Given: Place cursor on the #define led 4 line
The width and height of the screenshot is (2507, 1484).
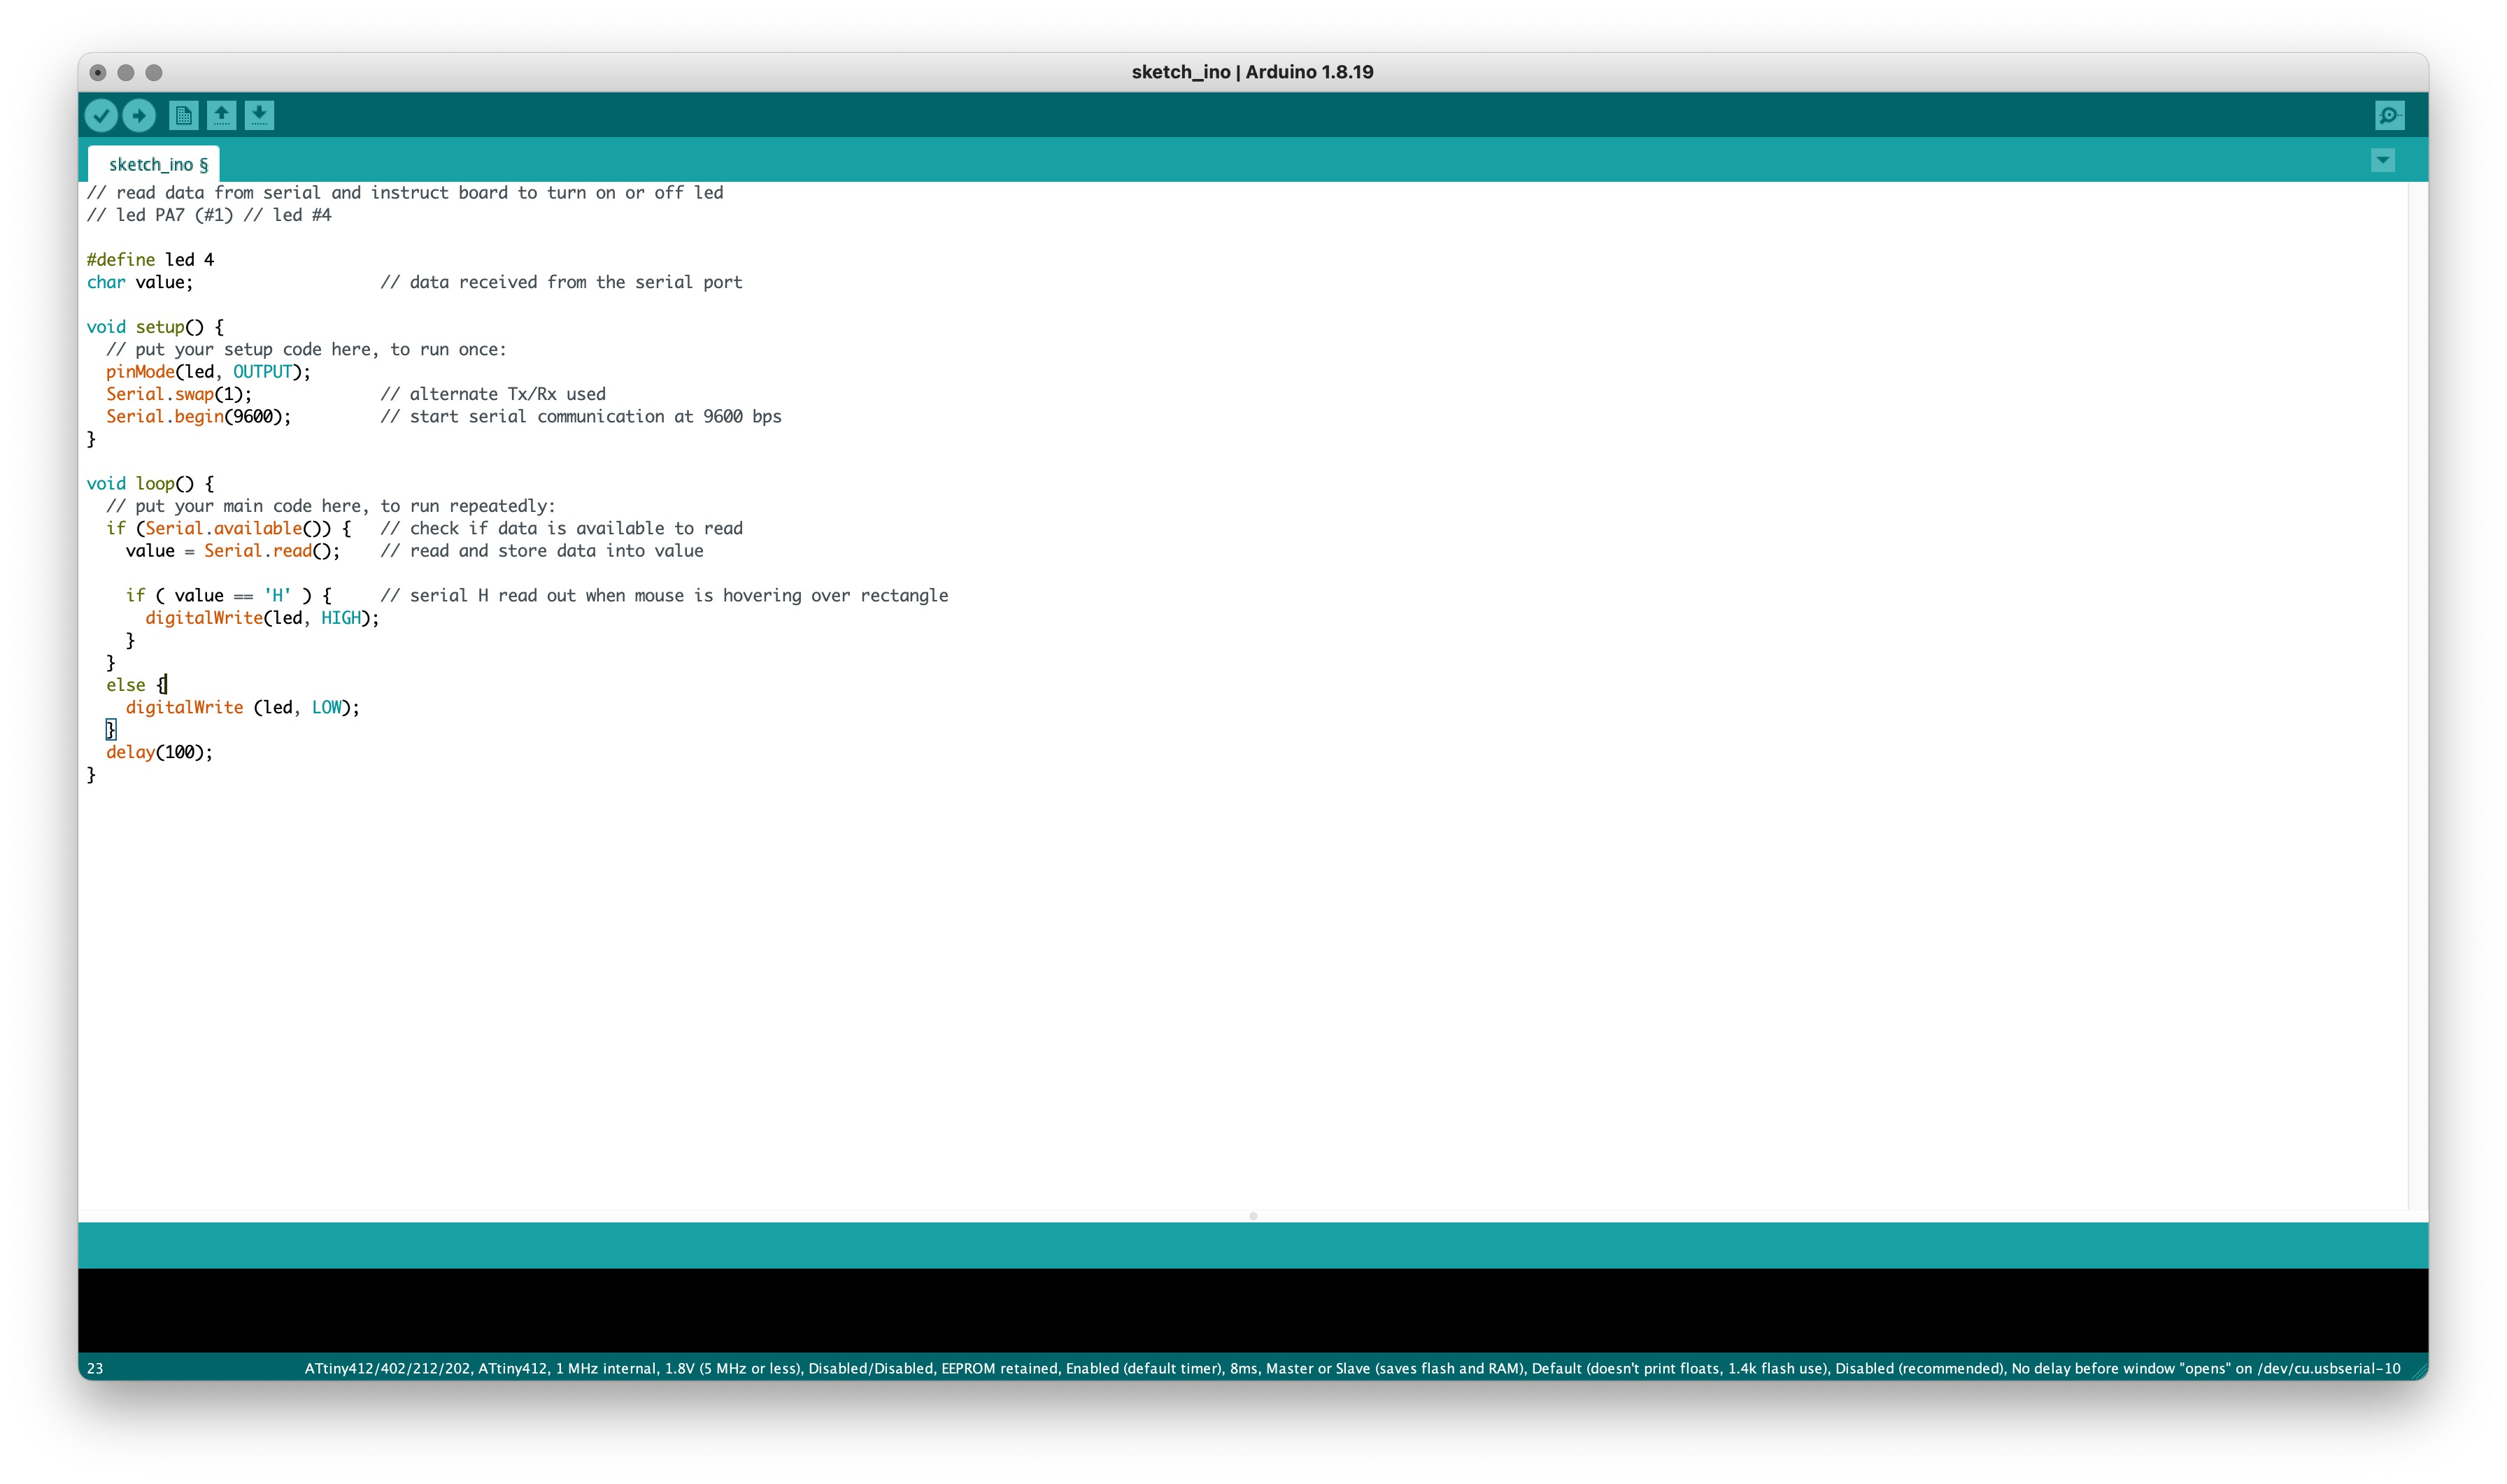Looking at the screenshot, I should pos(150,260).
